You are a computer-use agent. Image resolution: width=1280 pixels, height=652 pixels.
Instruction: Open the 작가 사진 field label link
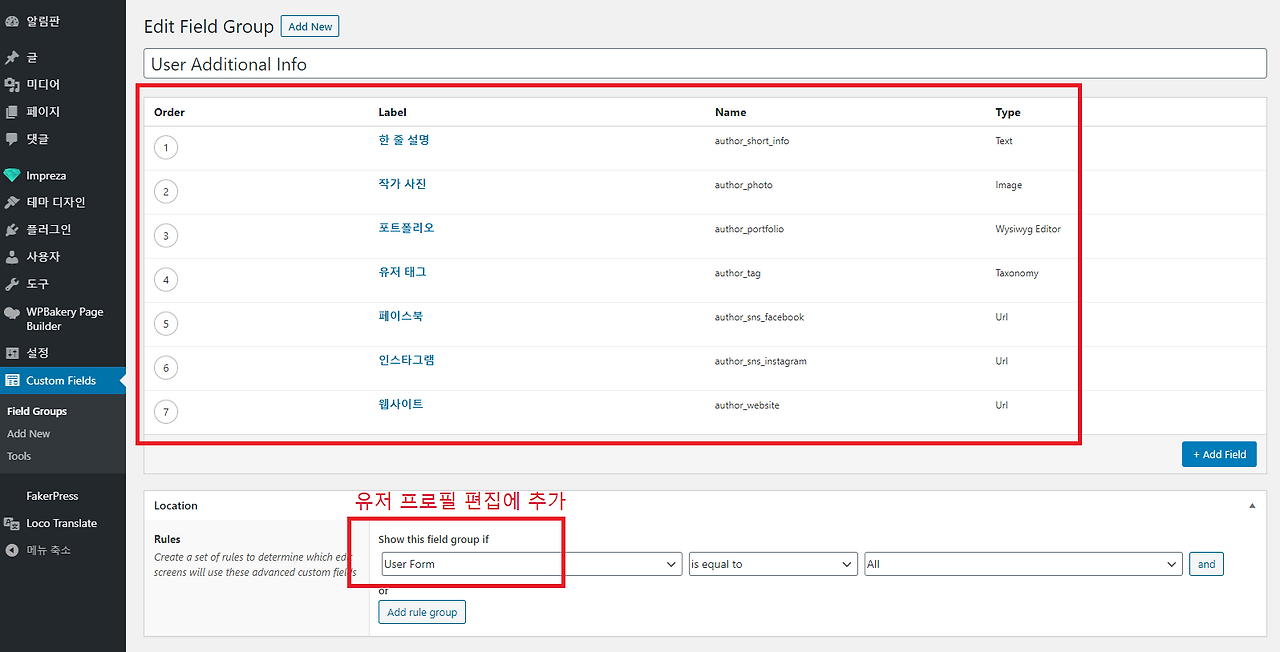(x=403, y=184)
